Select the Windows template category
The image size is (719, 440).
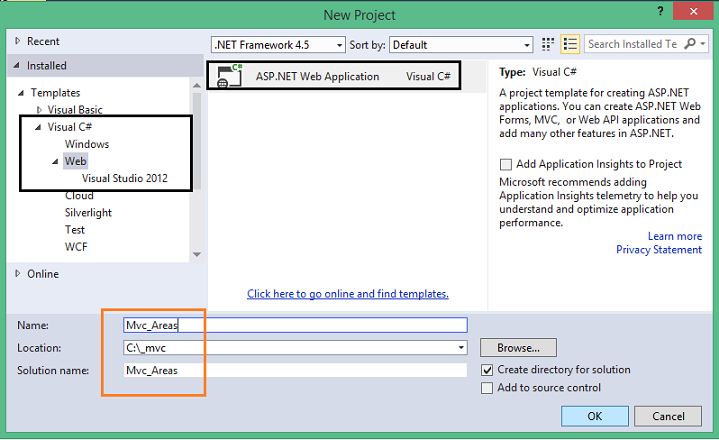click(87, 144)
